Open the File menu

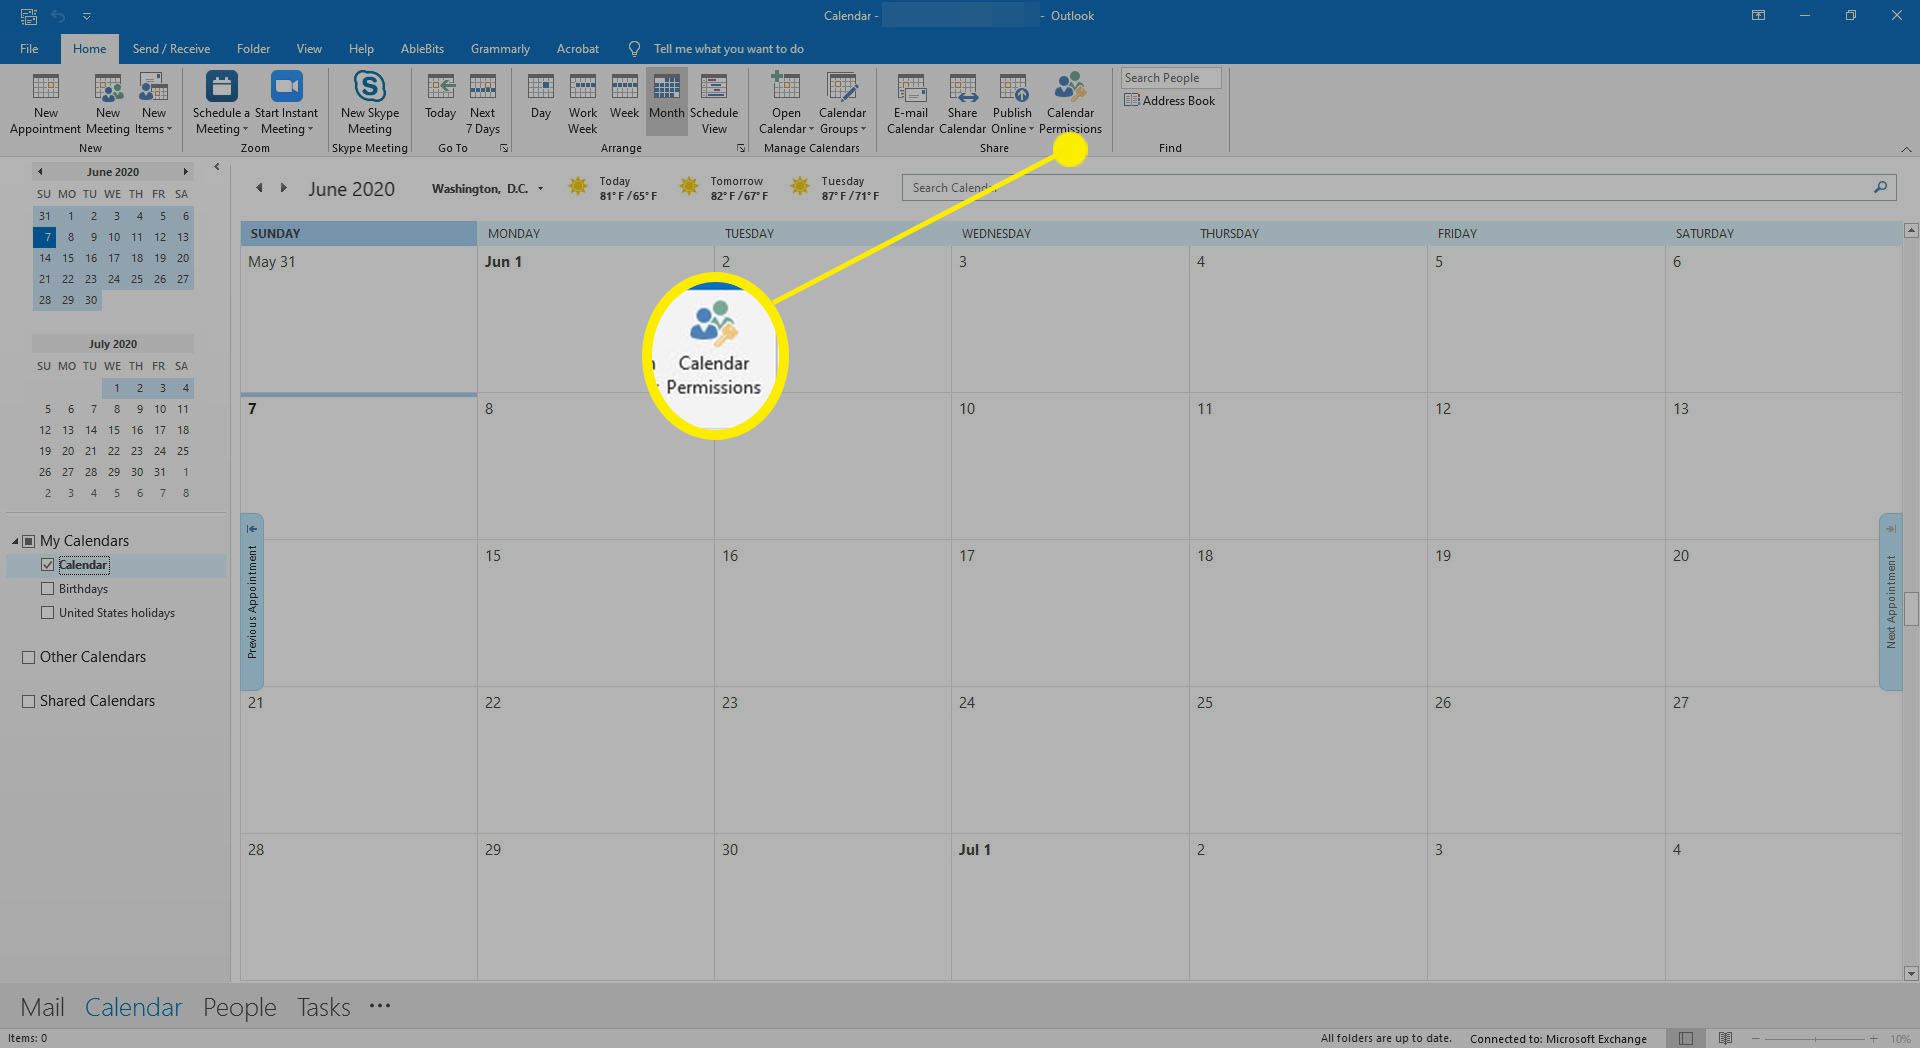(x=29, y=49)
